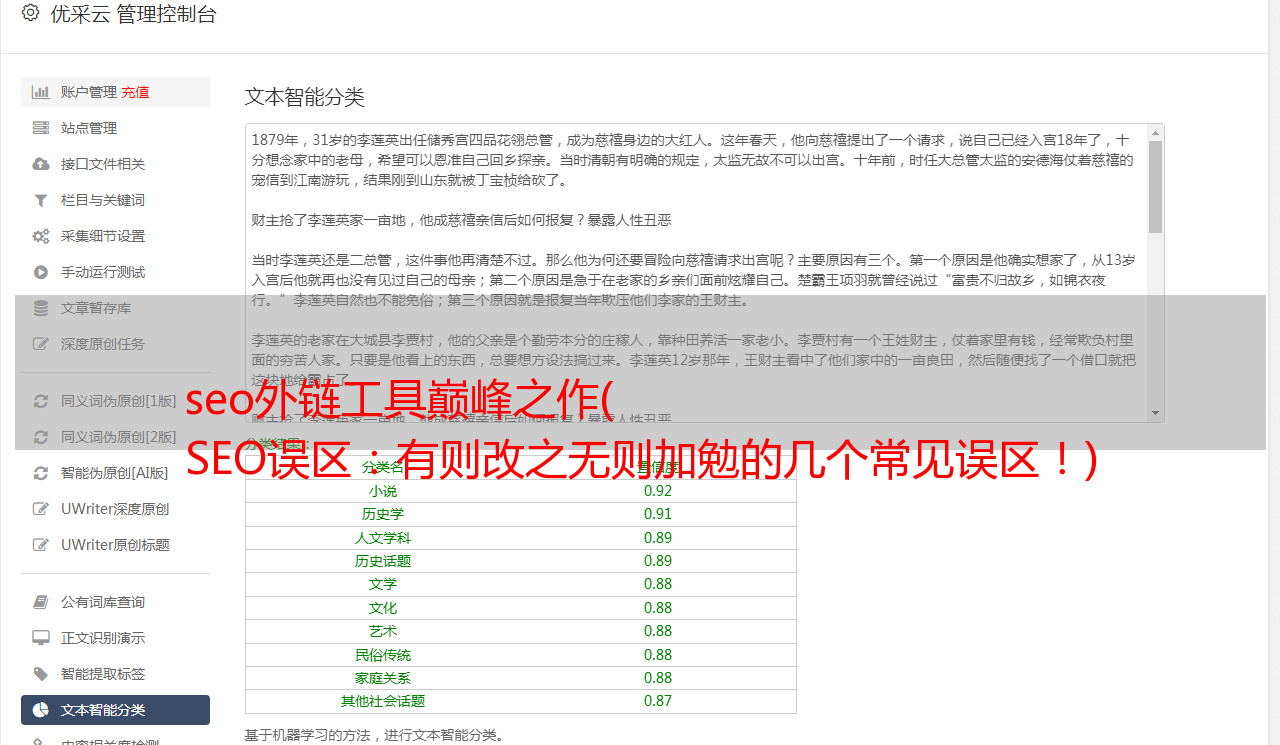Open 账户管理 menu item
Image resolution: width=1280 pixels, height=745 pixels.
click(x=115, y=92)
